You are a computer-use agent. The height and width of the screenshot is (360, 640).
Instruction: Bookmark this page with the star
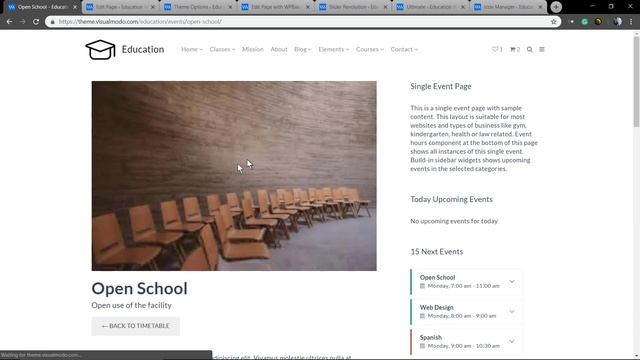(553, 22)
